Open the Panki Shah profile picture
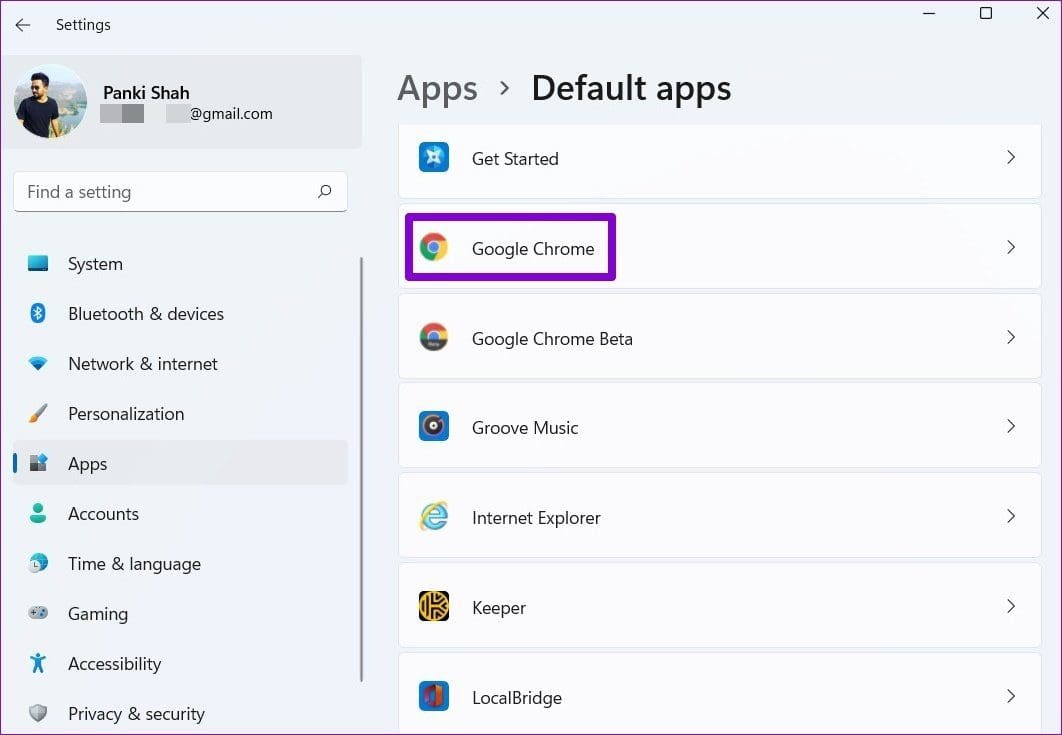 click(50, 101)
